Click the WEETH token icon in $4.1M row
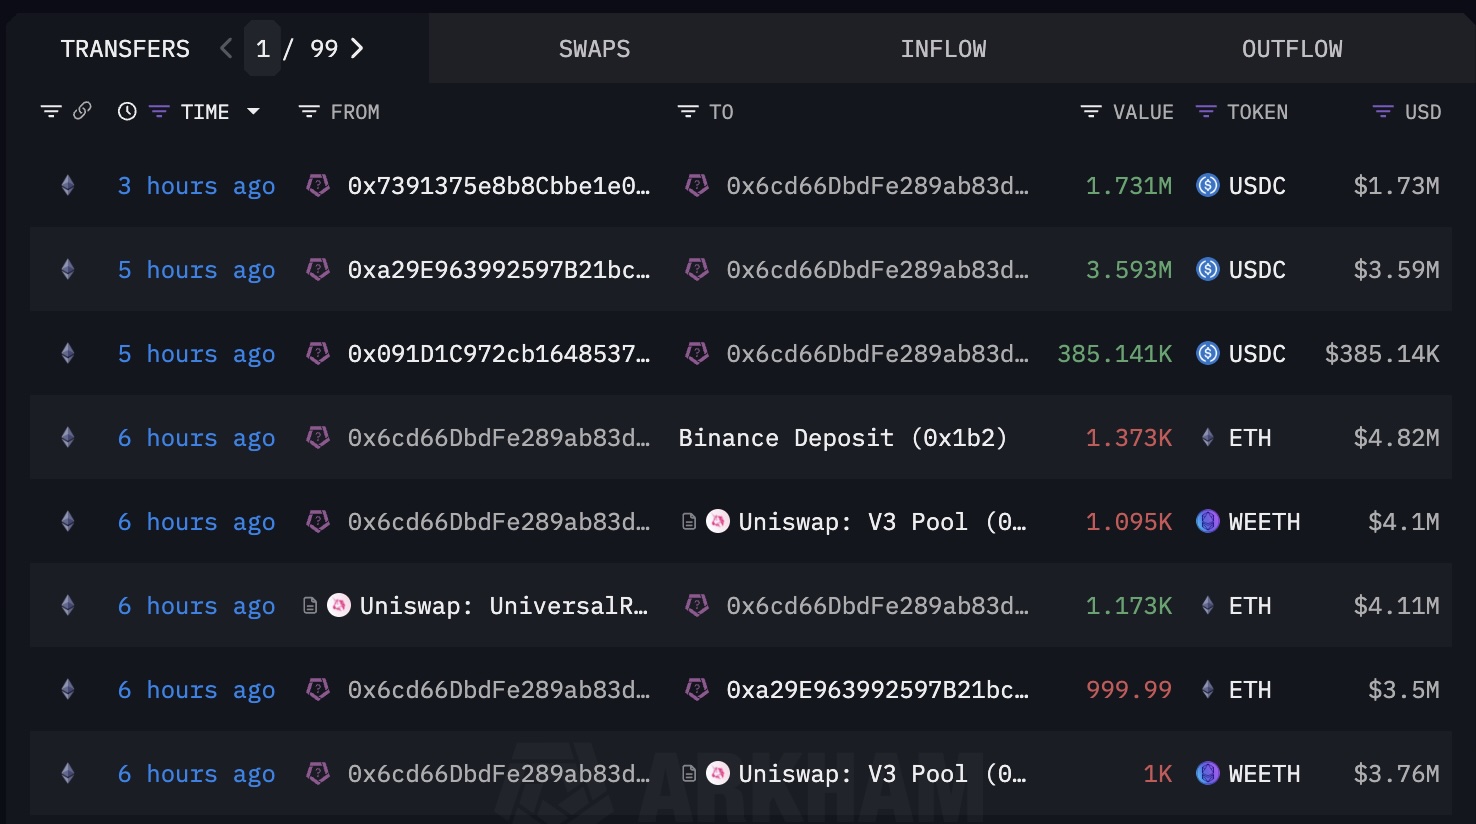 [x=1208, y=521]
